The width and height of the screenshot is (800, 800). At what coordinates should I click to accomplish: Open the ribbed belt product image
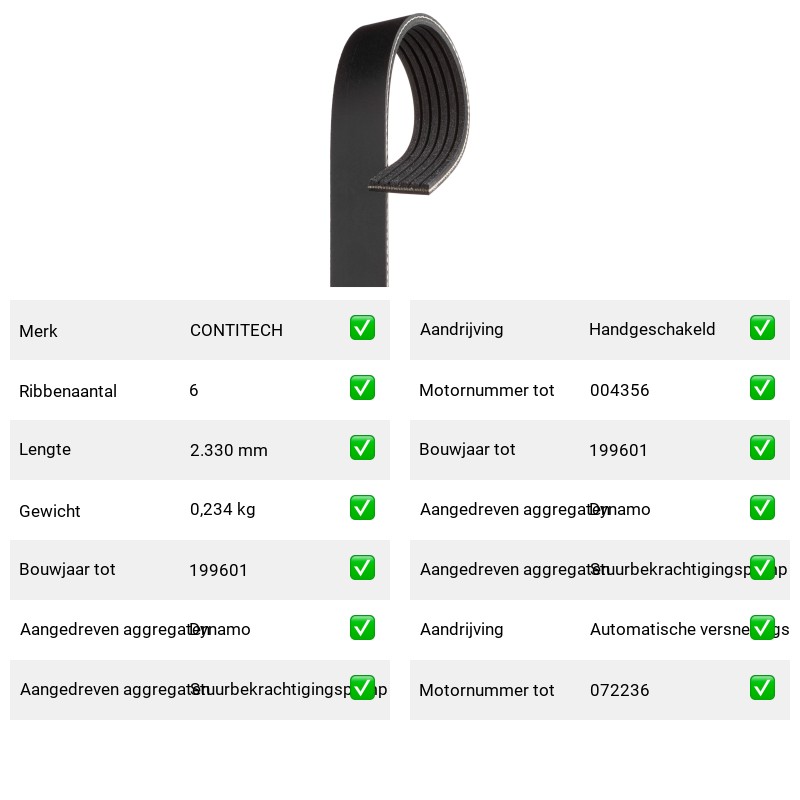click(x=399, y=149)
